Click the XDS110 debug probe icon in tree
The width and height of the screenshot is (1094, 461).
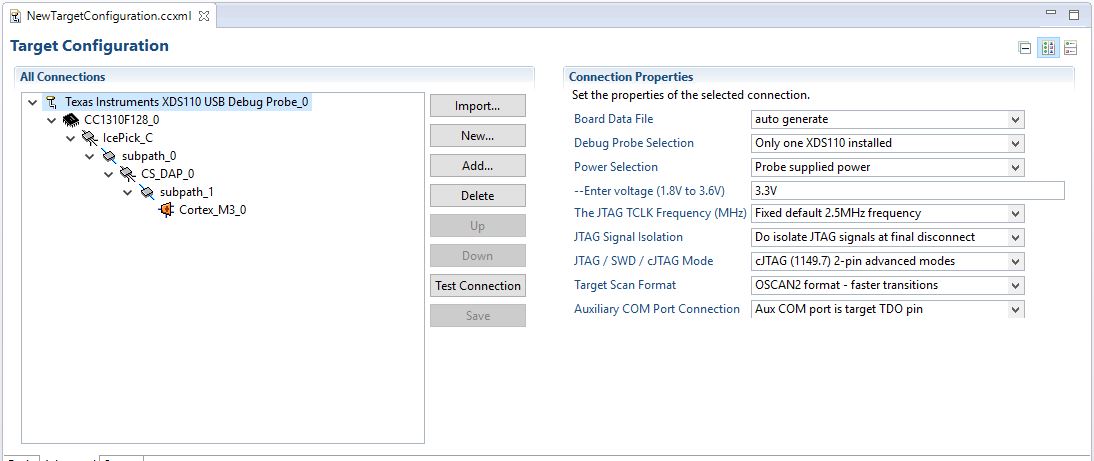click(52, 102)
